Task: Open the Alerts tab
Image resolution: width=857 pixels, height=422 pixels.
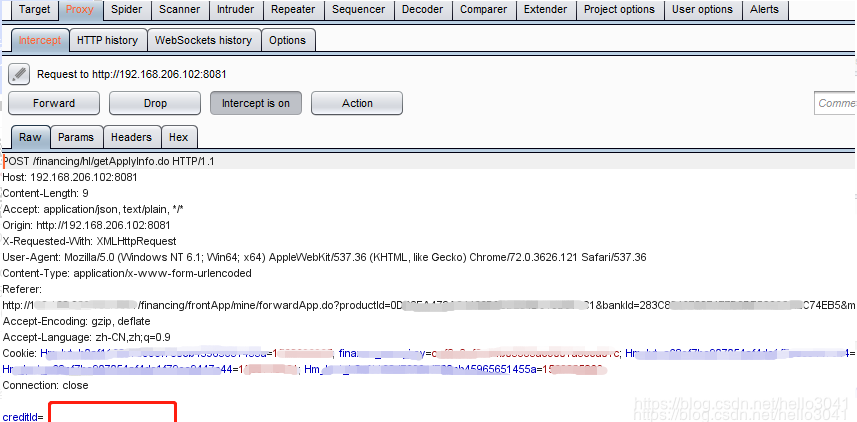Action: (x=764, y=9)
